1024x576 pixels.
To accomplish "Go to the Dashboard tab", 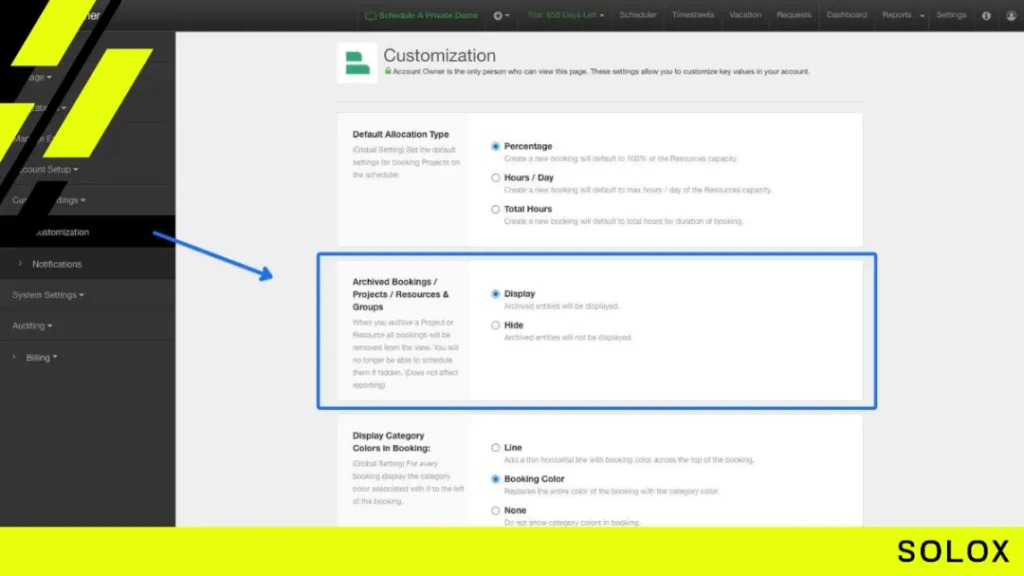I will pyautogui.click(x=846, y=14).
